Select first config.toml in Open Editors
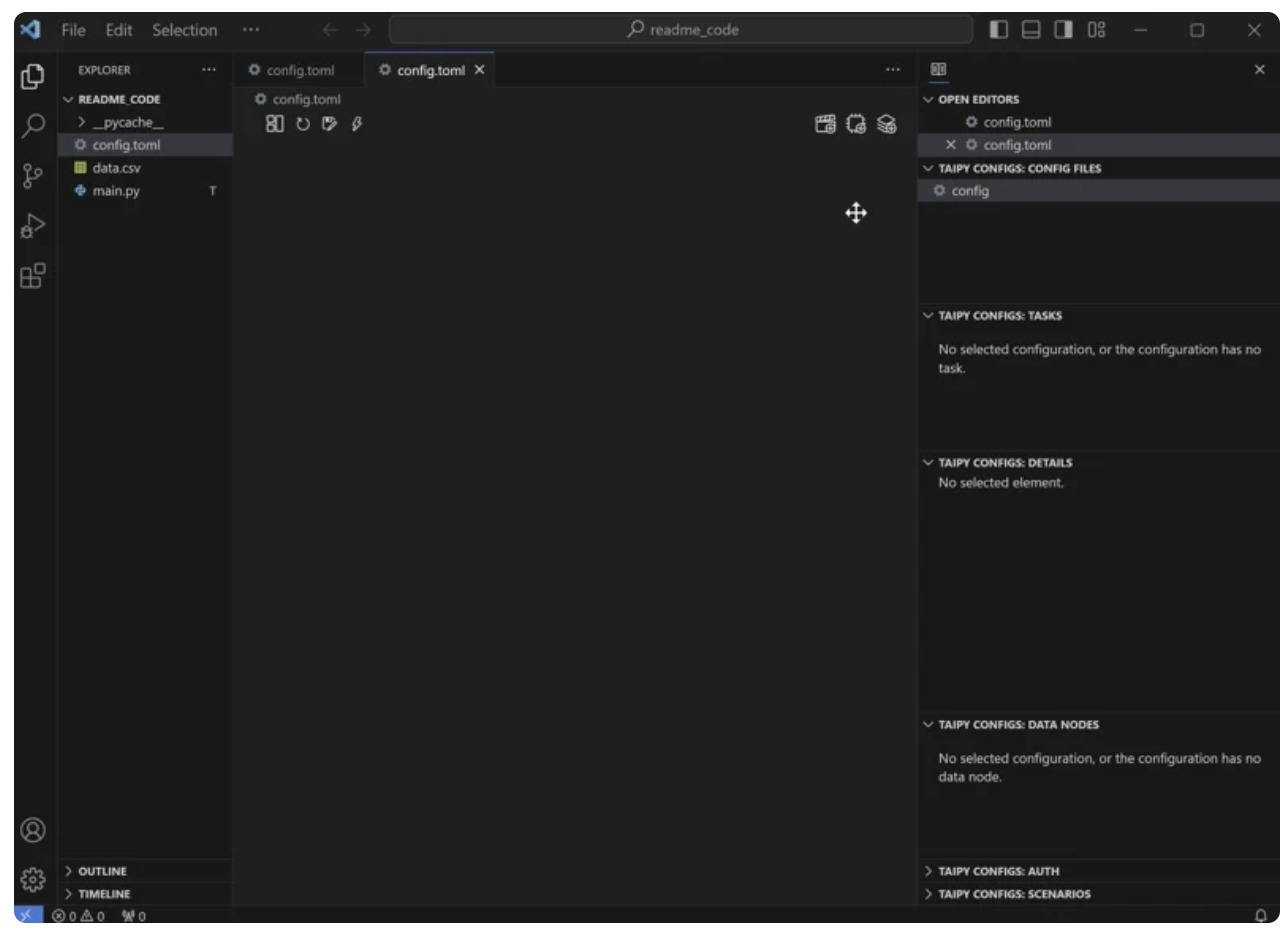The height and width of the screenshot is (932, 1287). (1097, 122)
